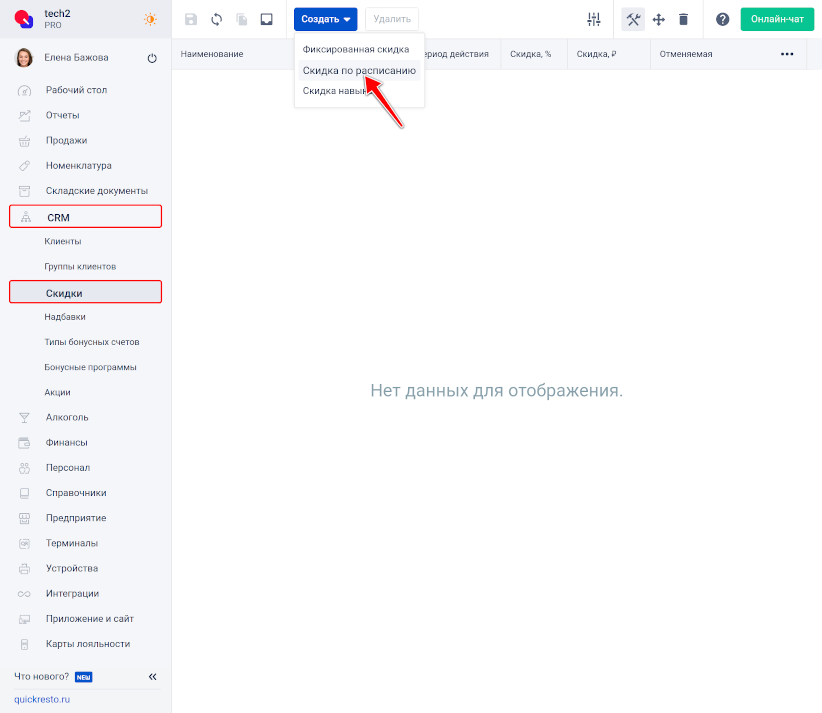
Task: Open the Группы клиентов submenu item
Action: coord(80,266)
